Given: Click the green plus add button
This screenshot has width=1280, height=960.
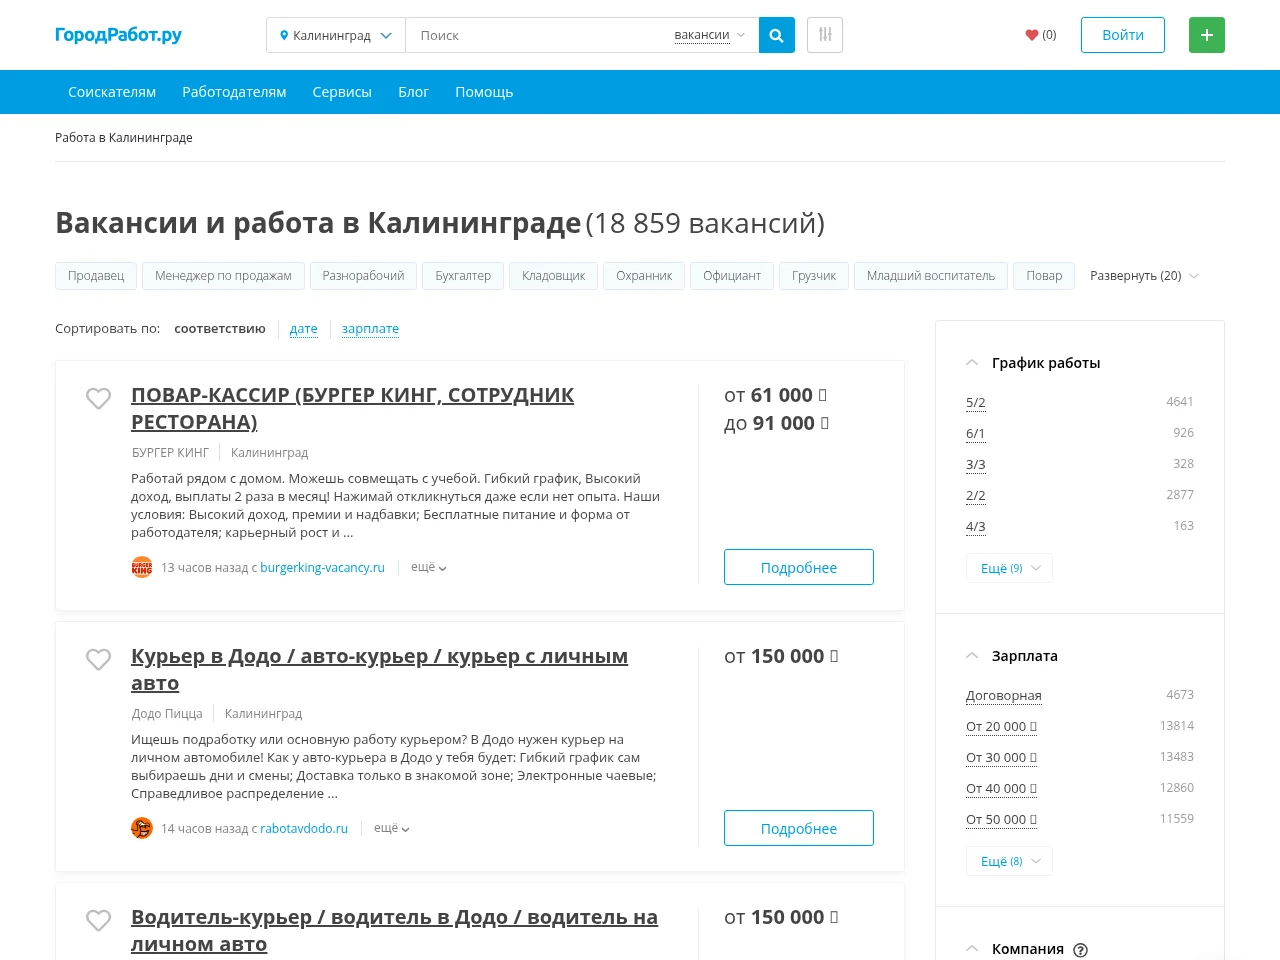Looking at the screenshot, I should (1206, 35).
